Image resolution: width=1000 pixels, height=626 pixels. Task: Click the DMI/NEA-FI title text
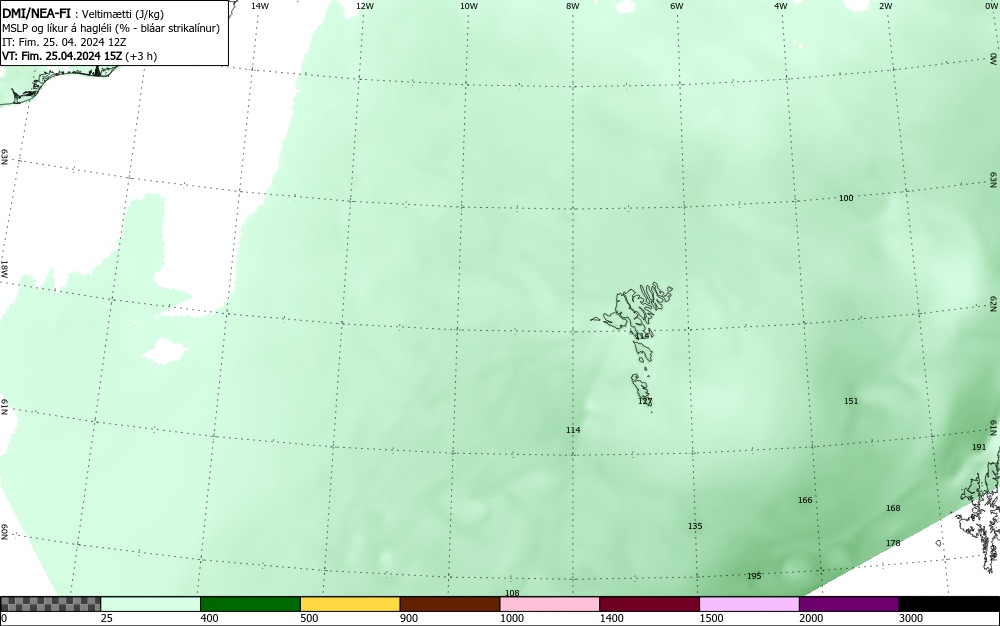coord(36,13)
